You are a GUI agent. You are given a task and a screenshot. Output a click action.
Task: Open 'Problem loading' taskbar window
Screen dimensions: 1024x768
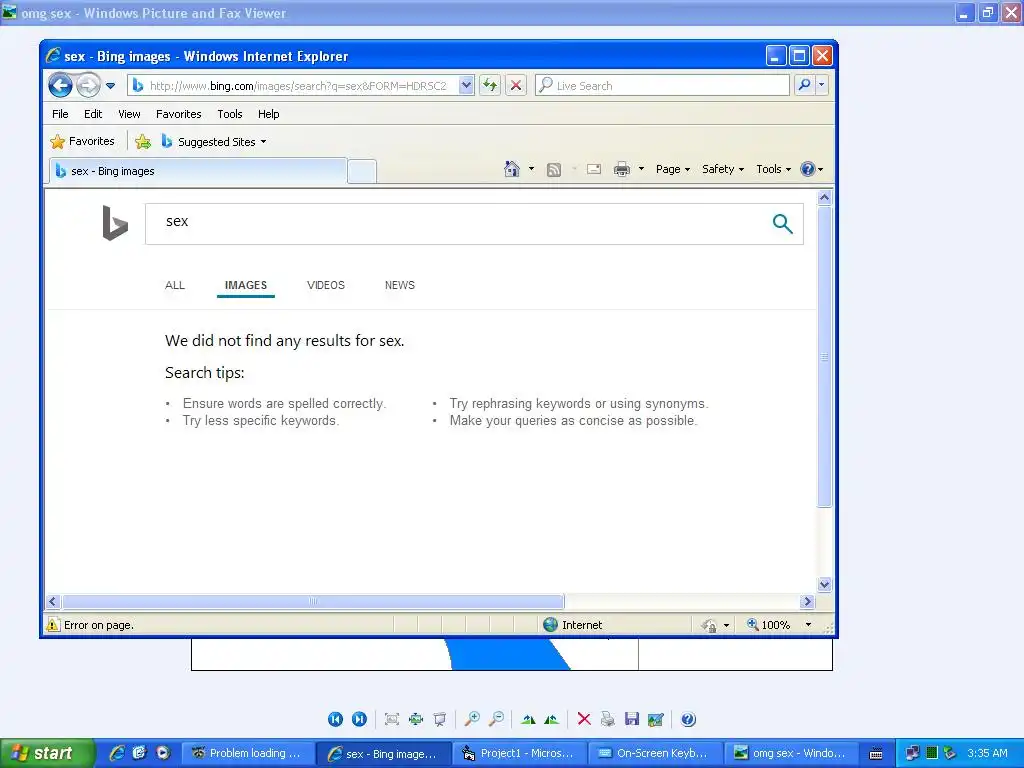(x=248, y=753)
